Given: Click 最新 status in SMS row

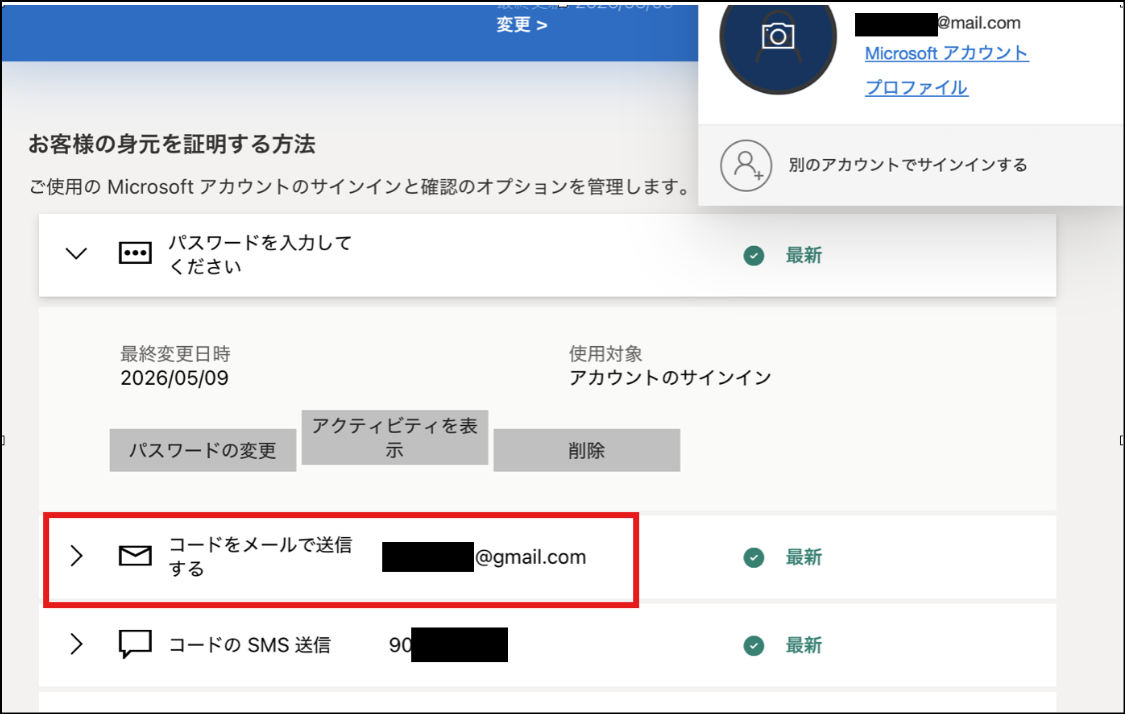Looking at the screenshot, I should [x=804, y=646].
